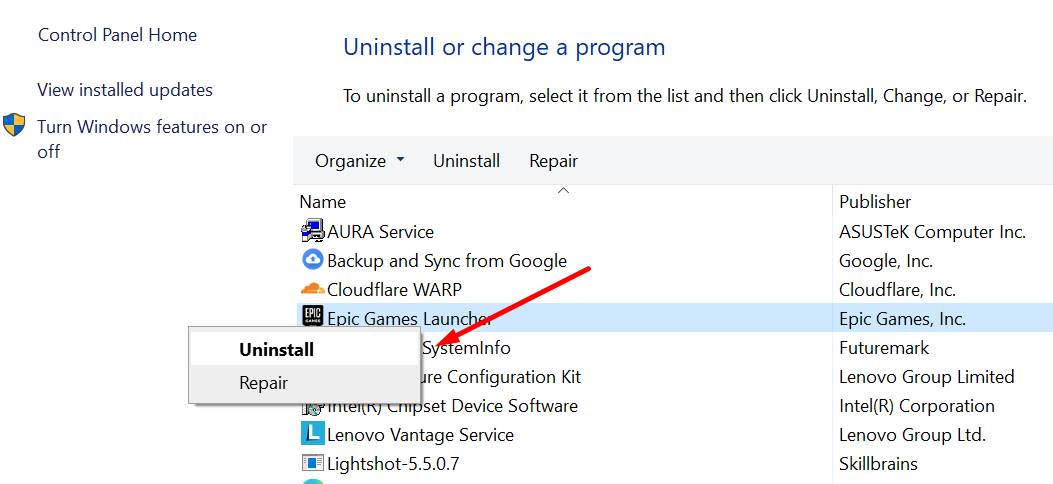1053x484 pixels.
Task: Click the Uninstall button in the toolbar
Action: click(466, 161)
